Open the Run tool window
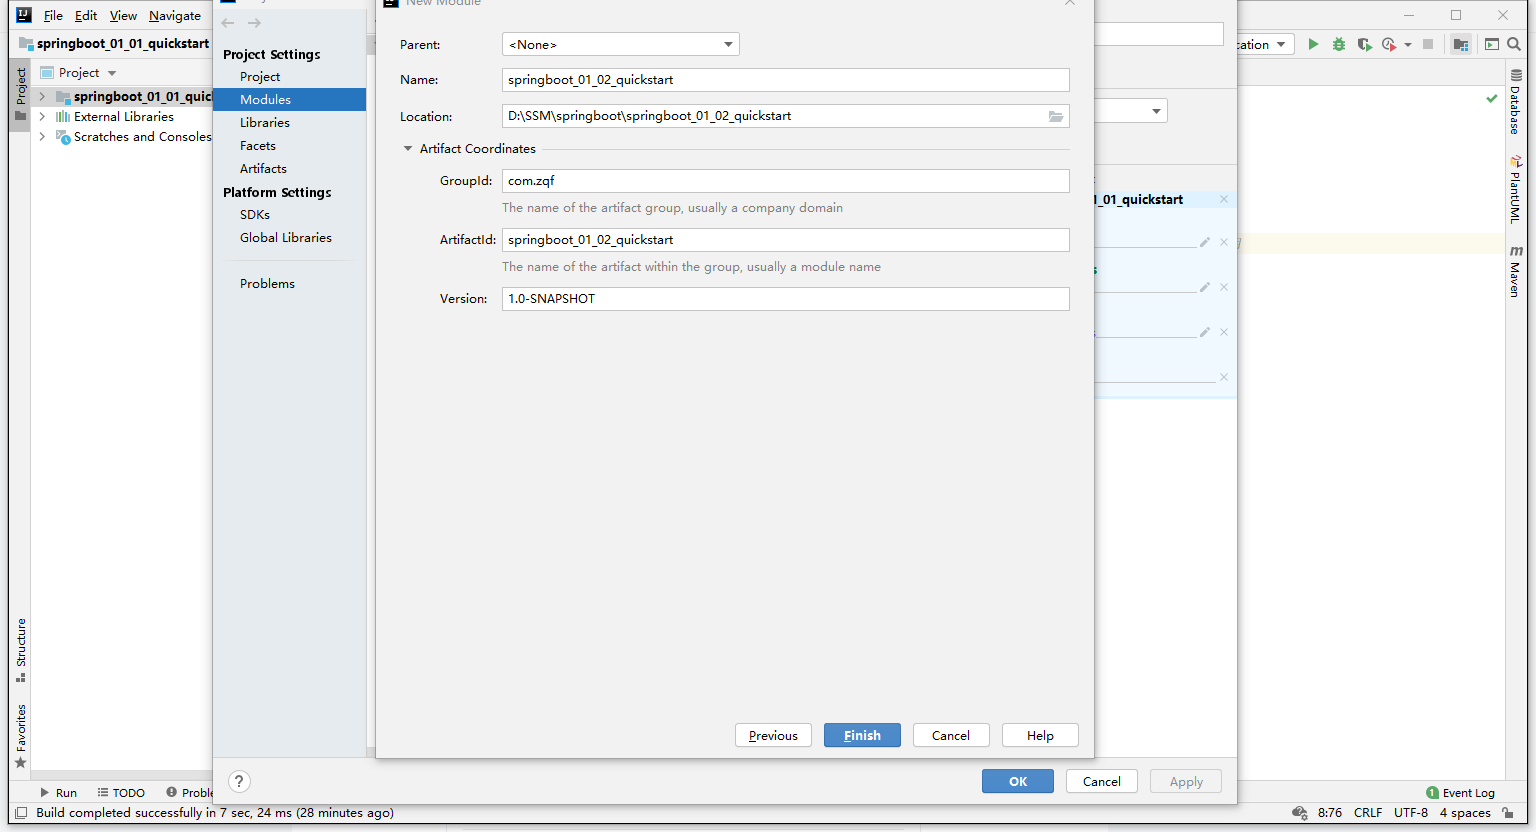 point(58,793)
